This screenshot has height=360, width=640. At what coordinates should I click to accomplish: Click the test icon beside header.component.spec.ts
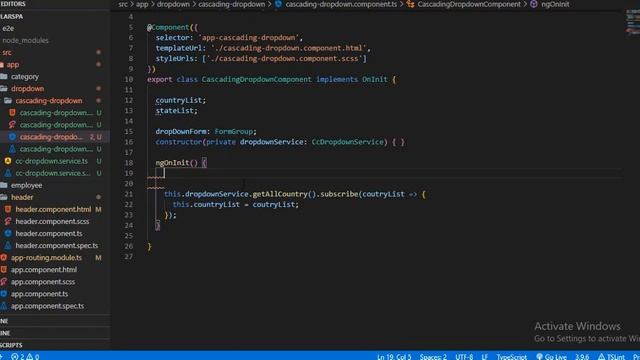[8, 245]
